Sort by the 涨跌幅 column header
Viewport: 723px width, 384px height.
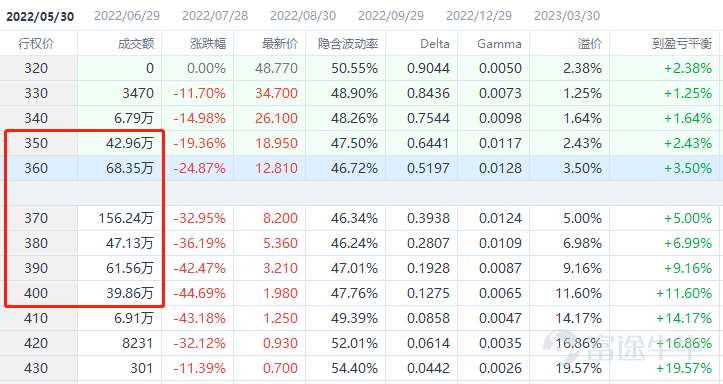coord(208,44)
